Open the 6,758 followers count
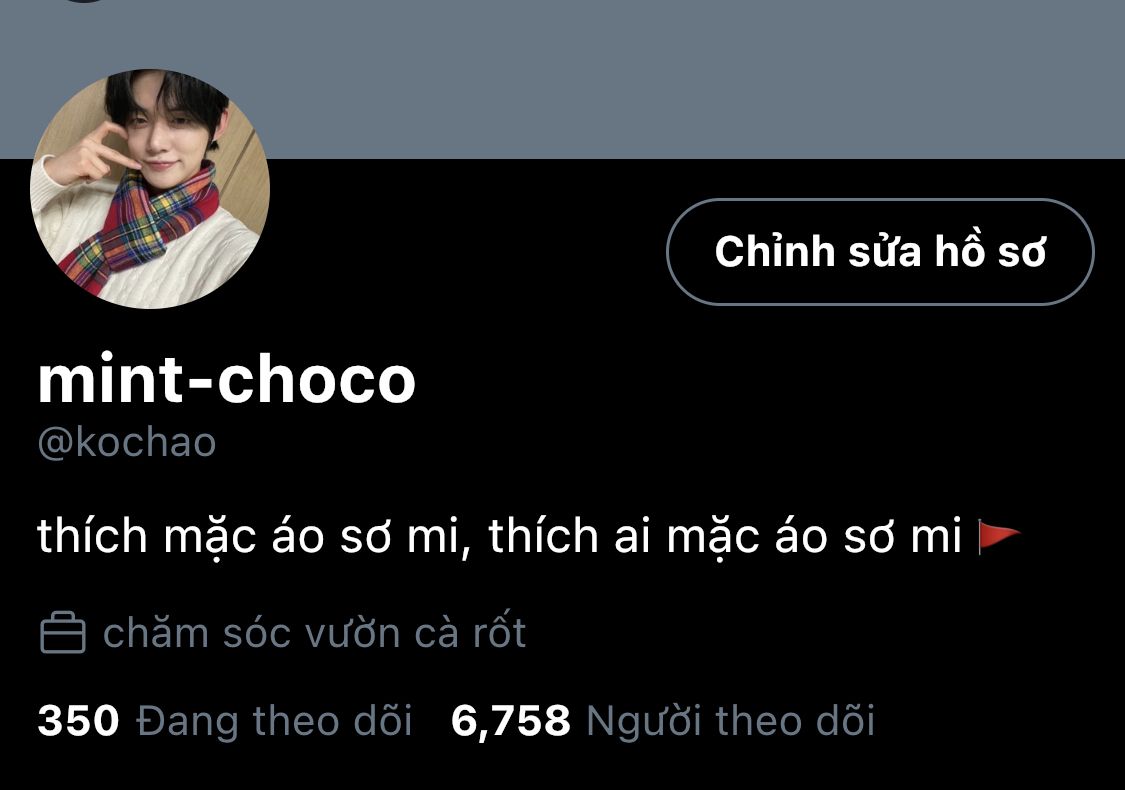This screenshot has height=790, width=1125. click(510, 721)
